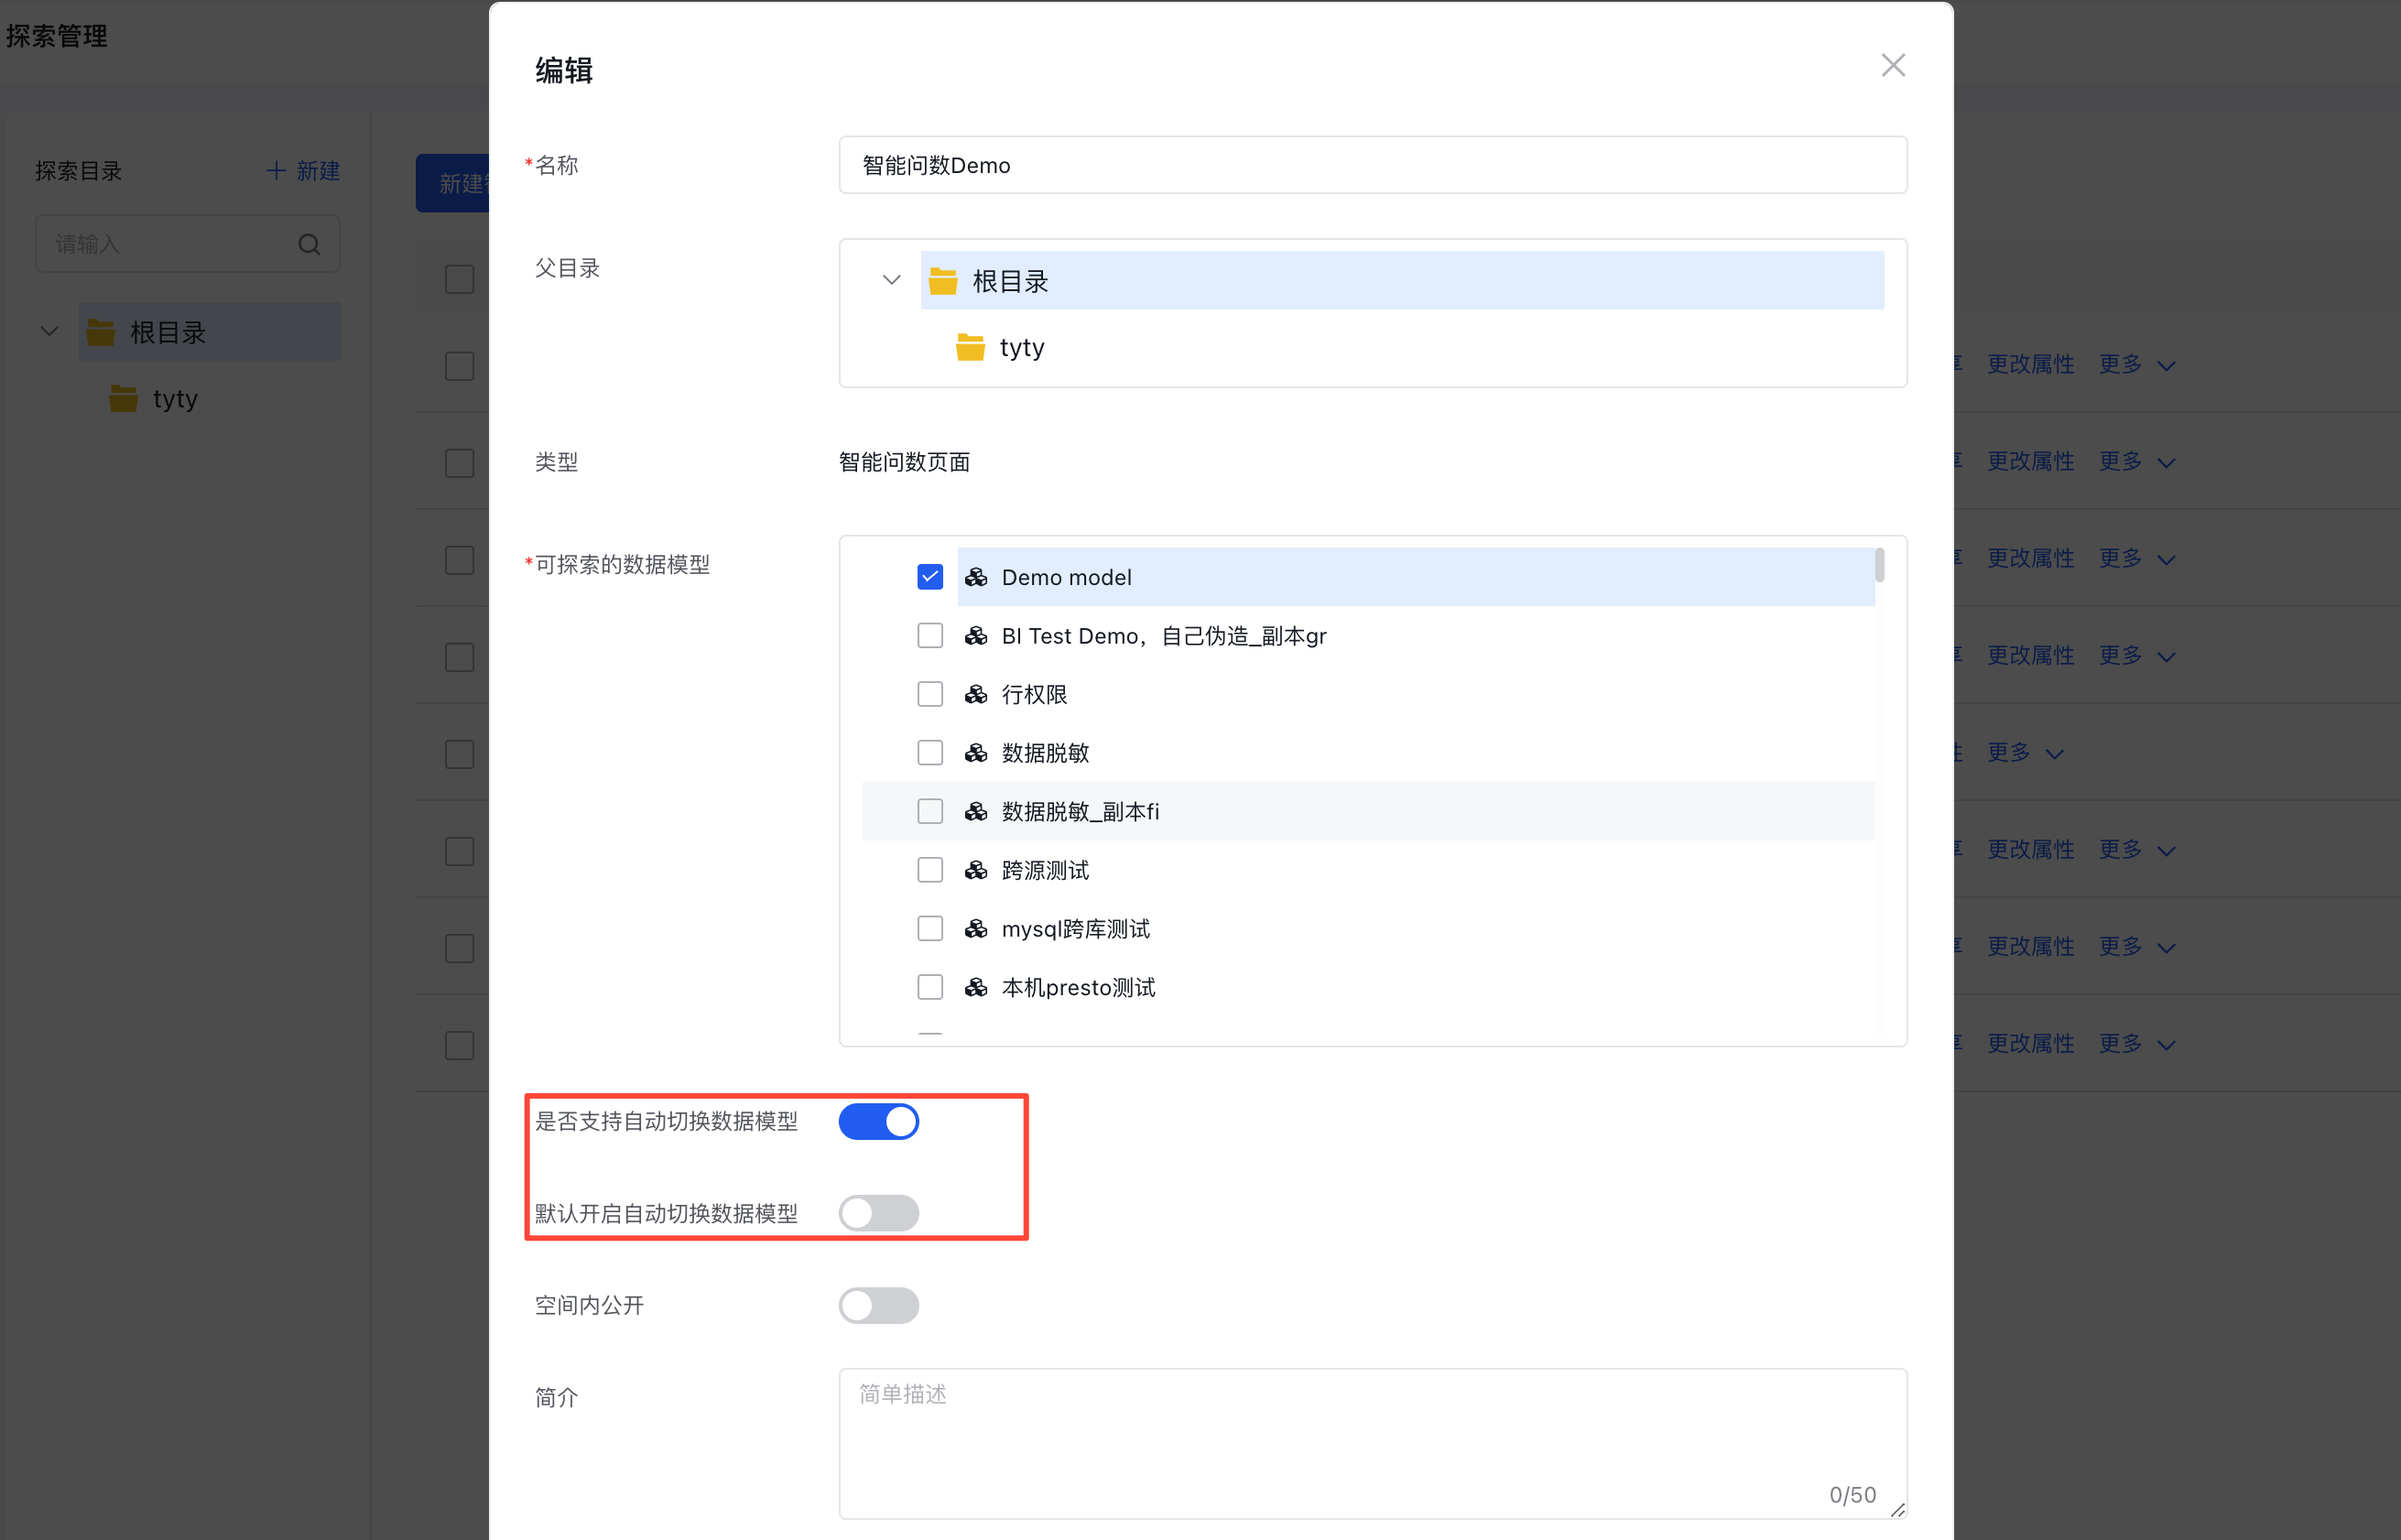Check the mysql跨库测试 model checkbox

point(930,929)
